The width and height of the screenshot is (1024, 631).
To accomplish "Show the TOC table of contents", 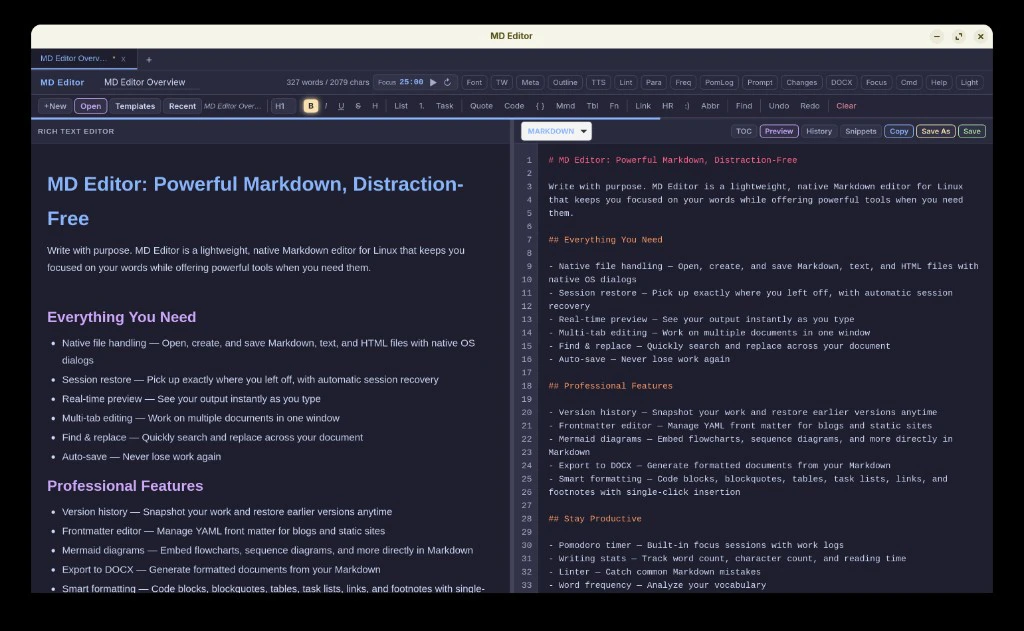I will (x=744, y=131).
